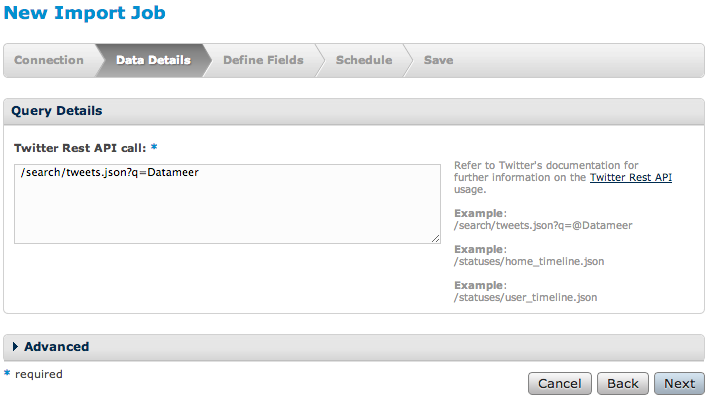Click the Back button

pyautogui.click(x=623, y=384)
